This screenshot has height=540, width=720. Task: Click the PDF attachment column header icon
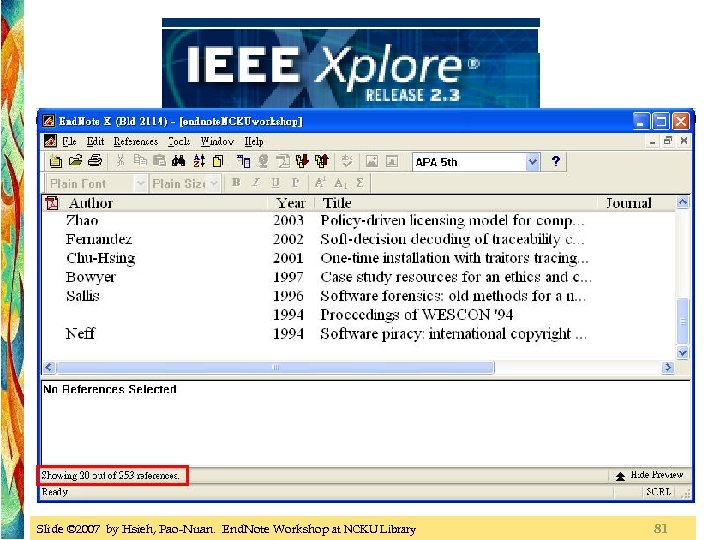52,203
